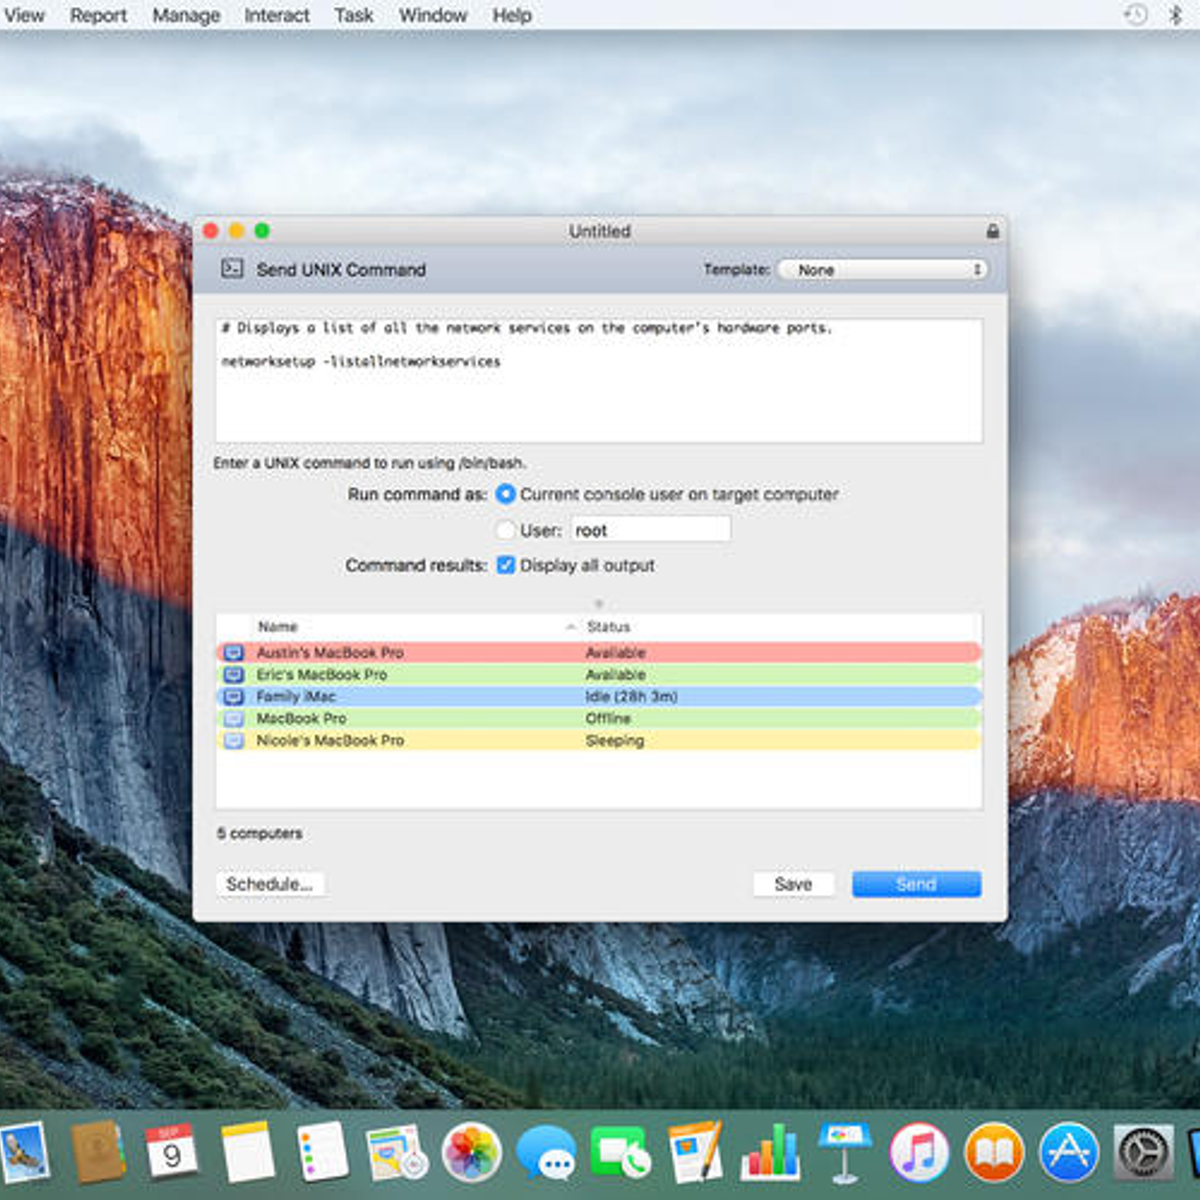1200x1200 pixels.
Task: Select the Current console user radio button
Action: [506, 494]
